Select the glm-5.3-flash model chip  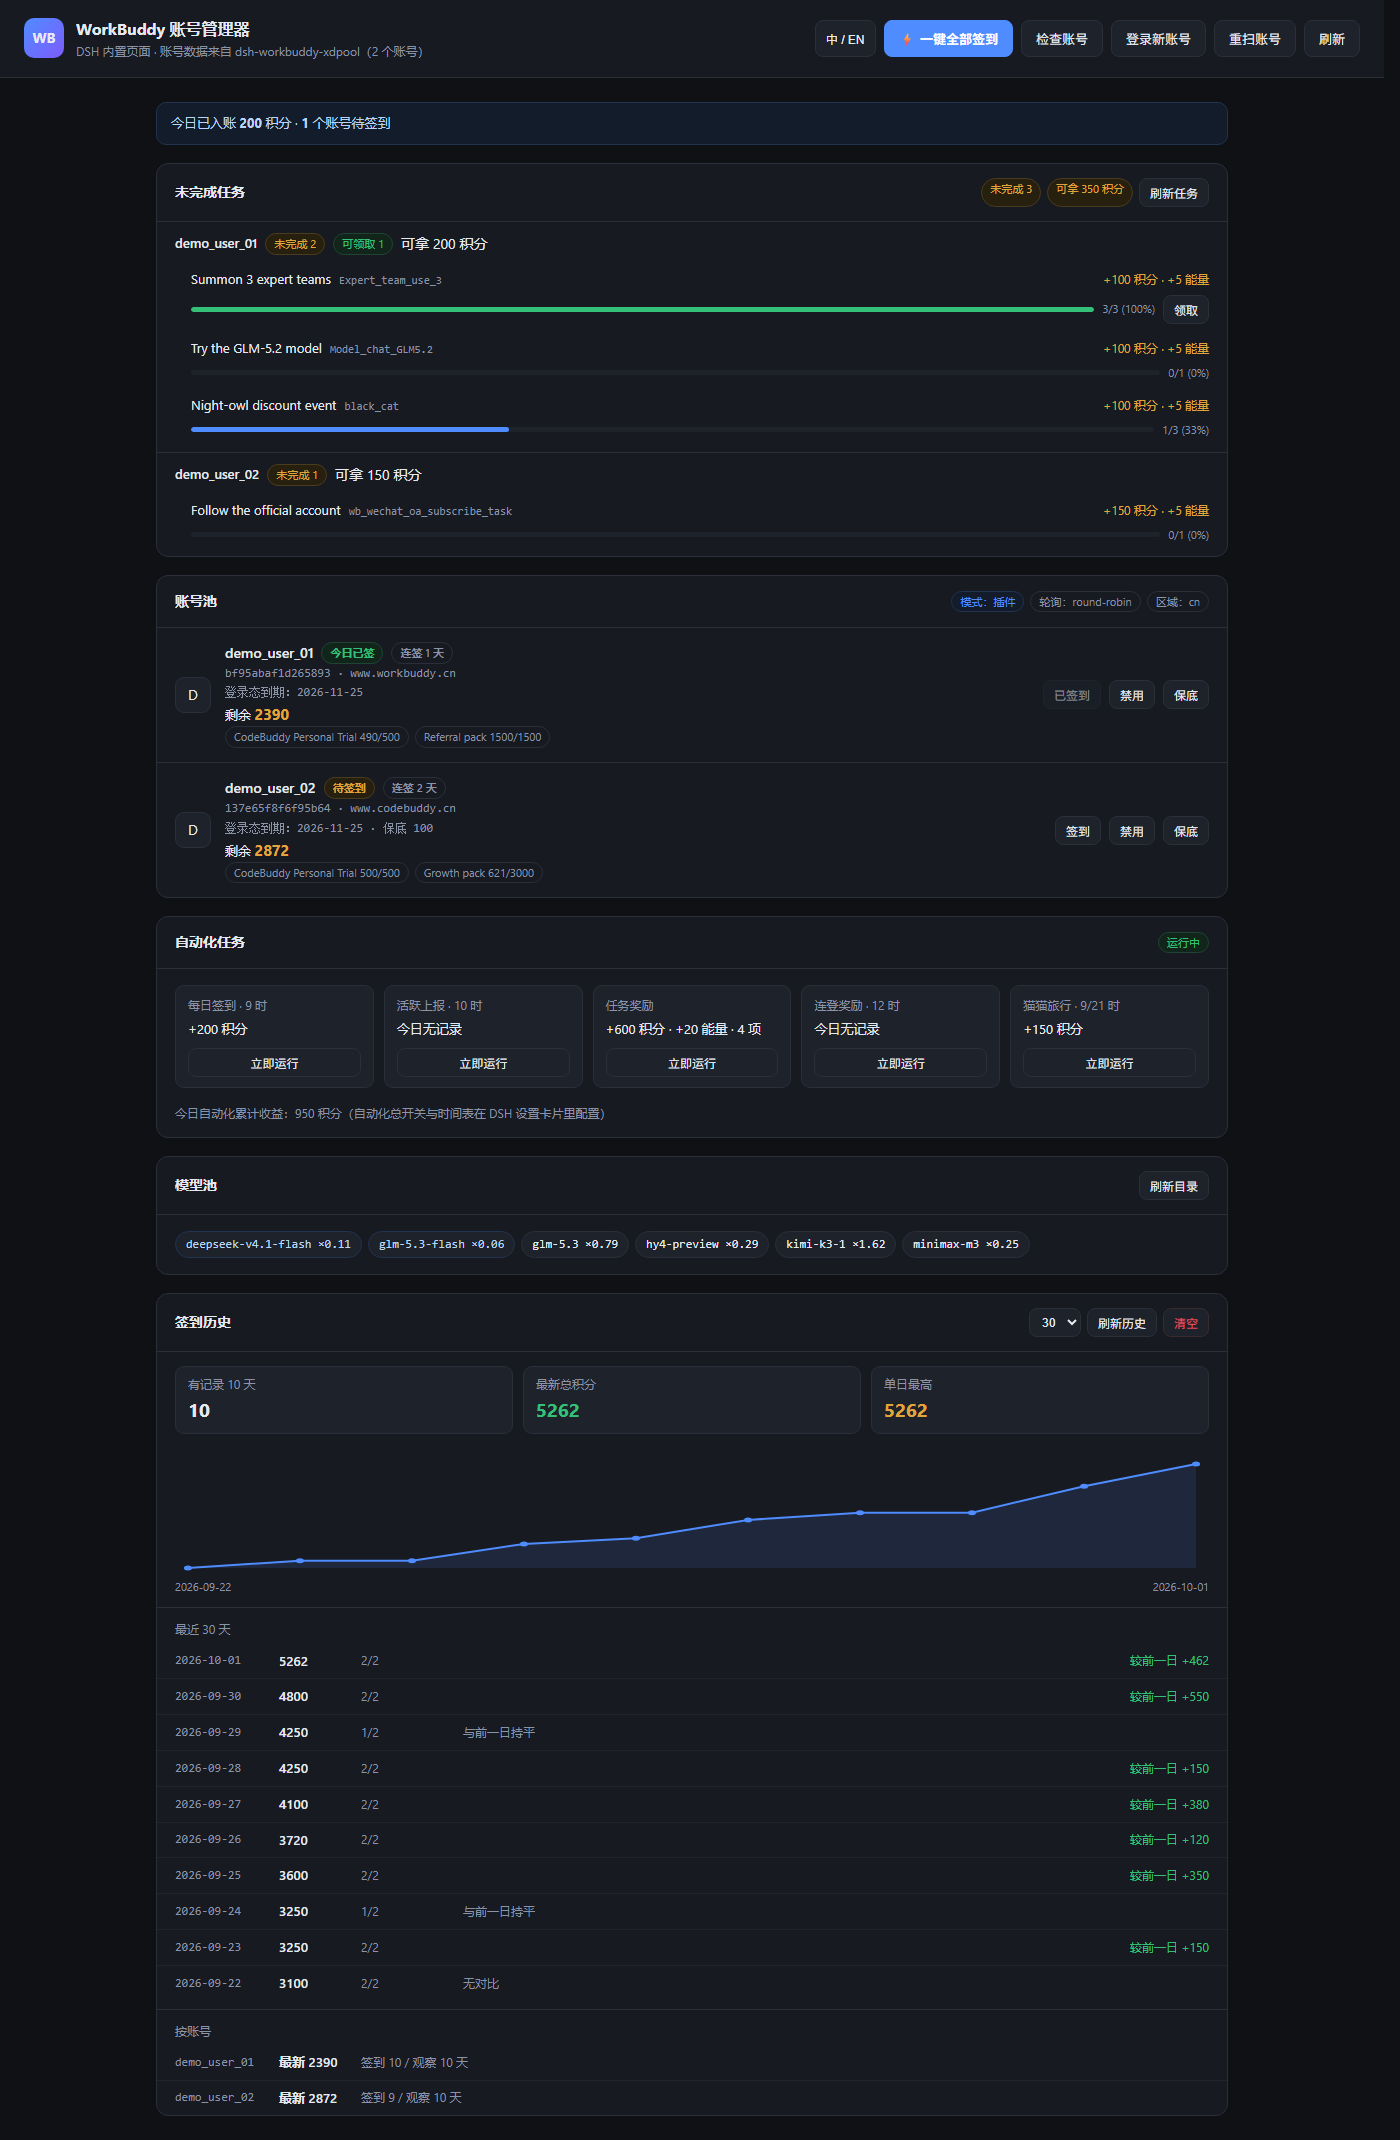(x=441, y=1244)
